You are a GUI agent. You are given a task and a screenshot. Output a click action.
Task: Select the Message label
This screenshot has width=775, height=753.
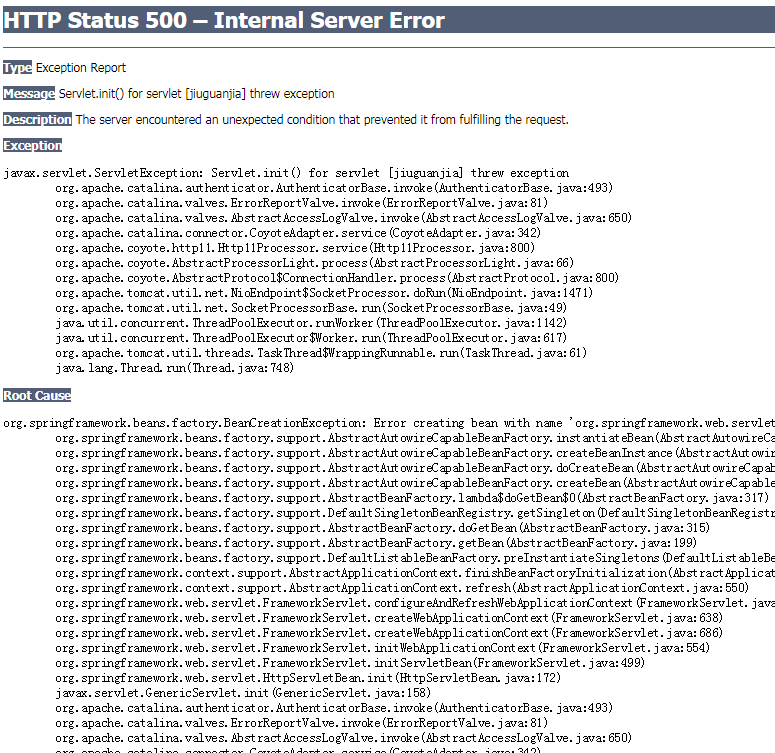click(29, 93)
